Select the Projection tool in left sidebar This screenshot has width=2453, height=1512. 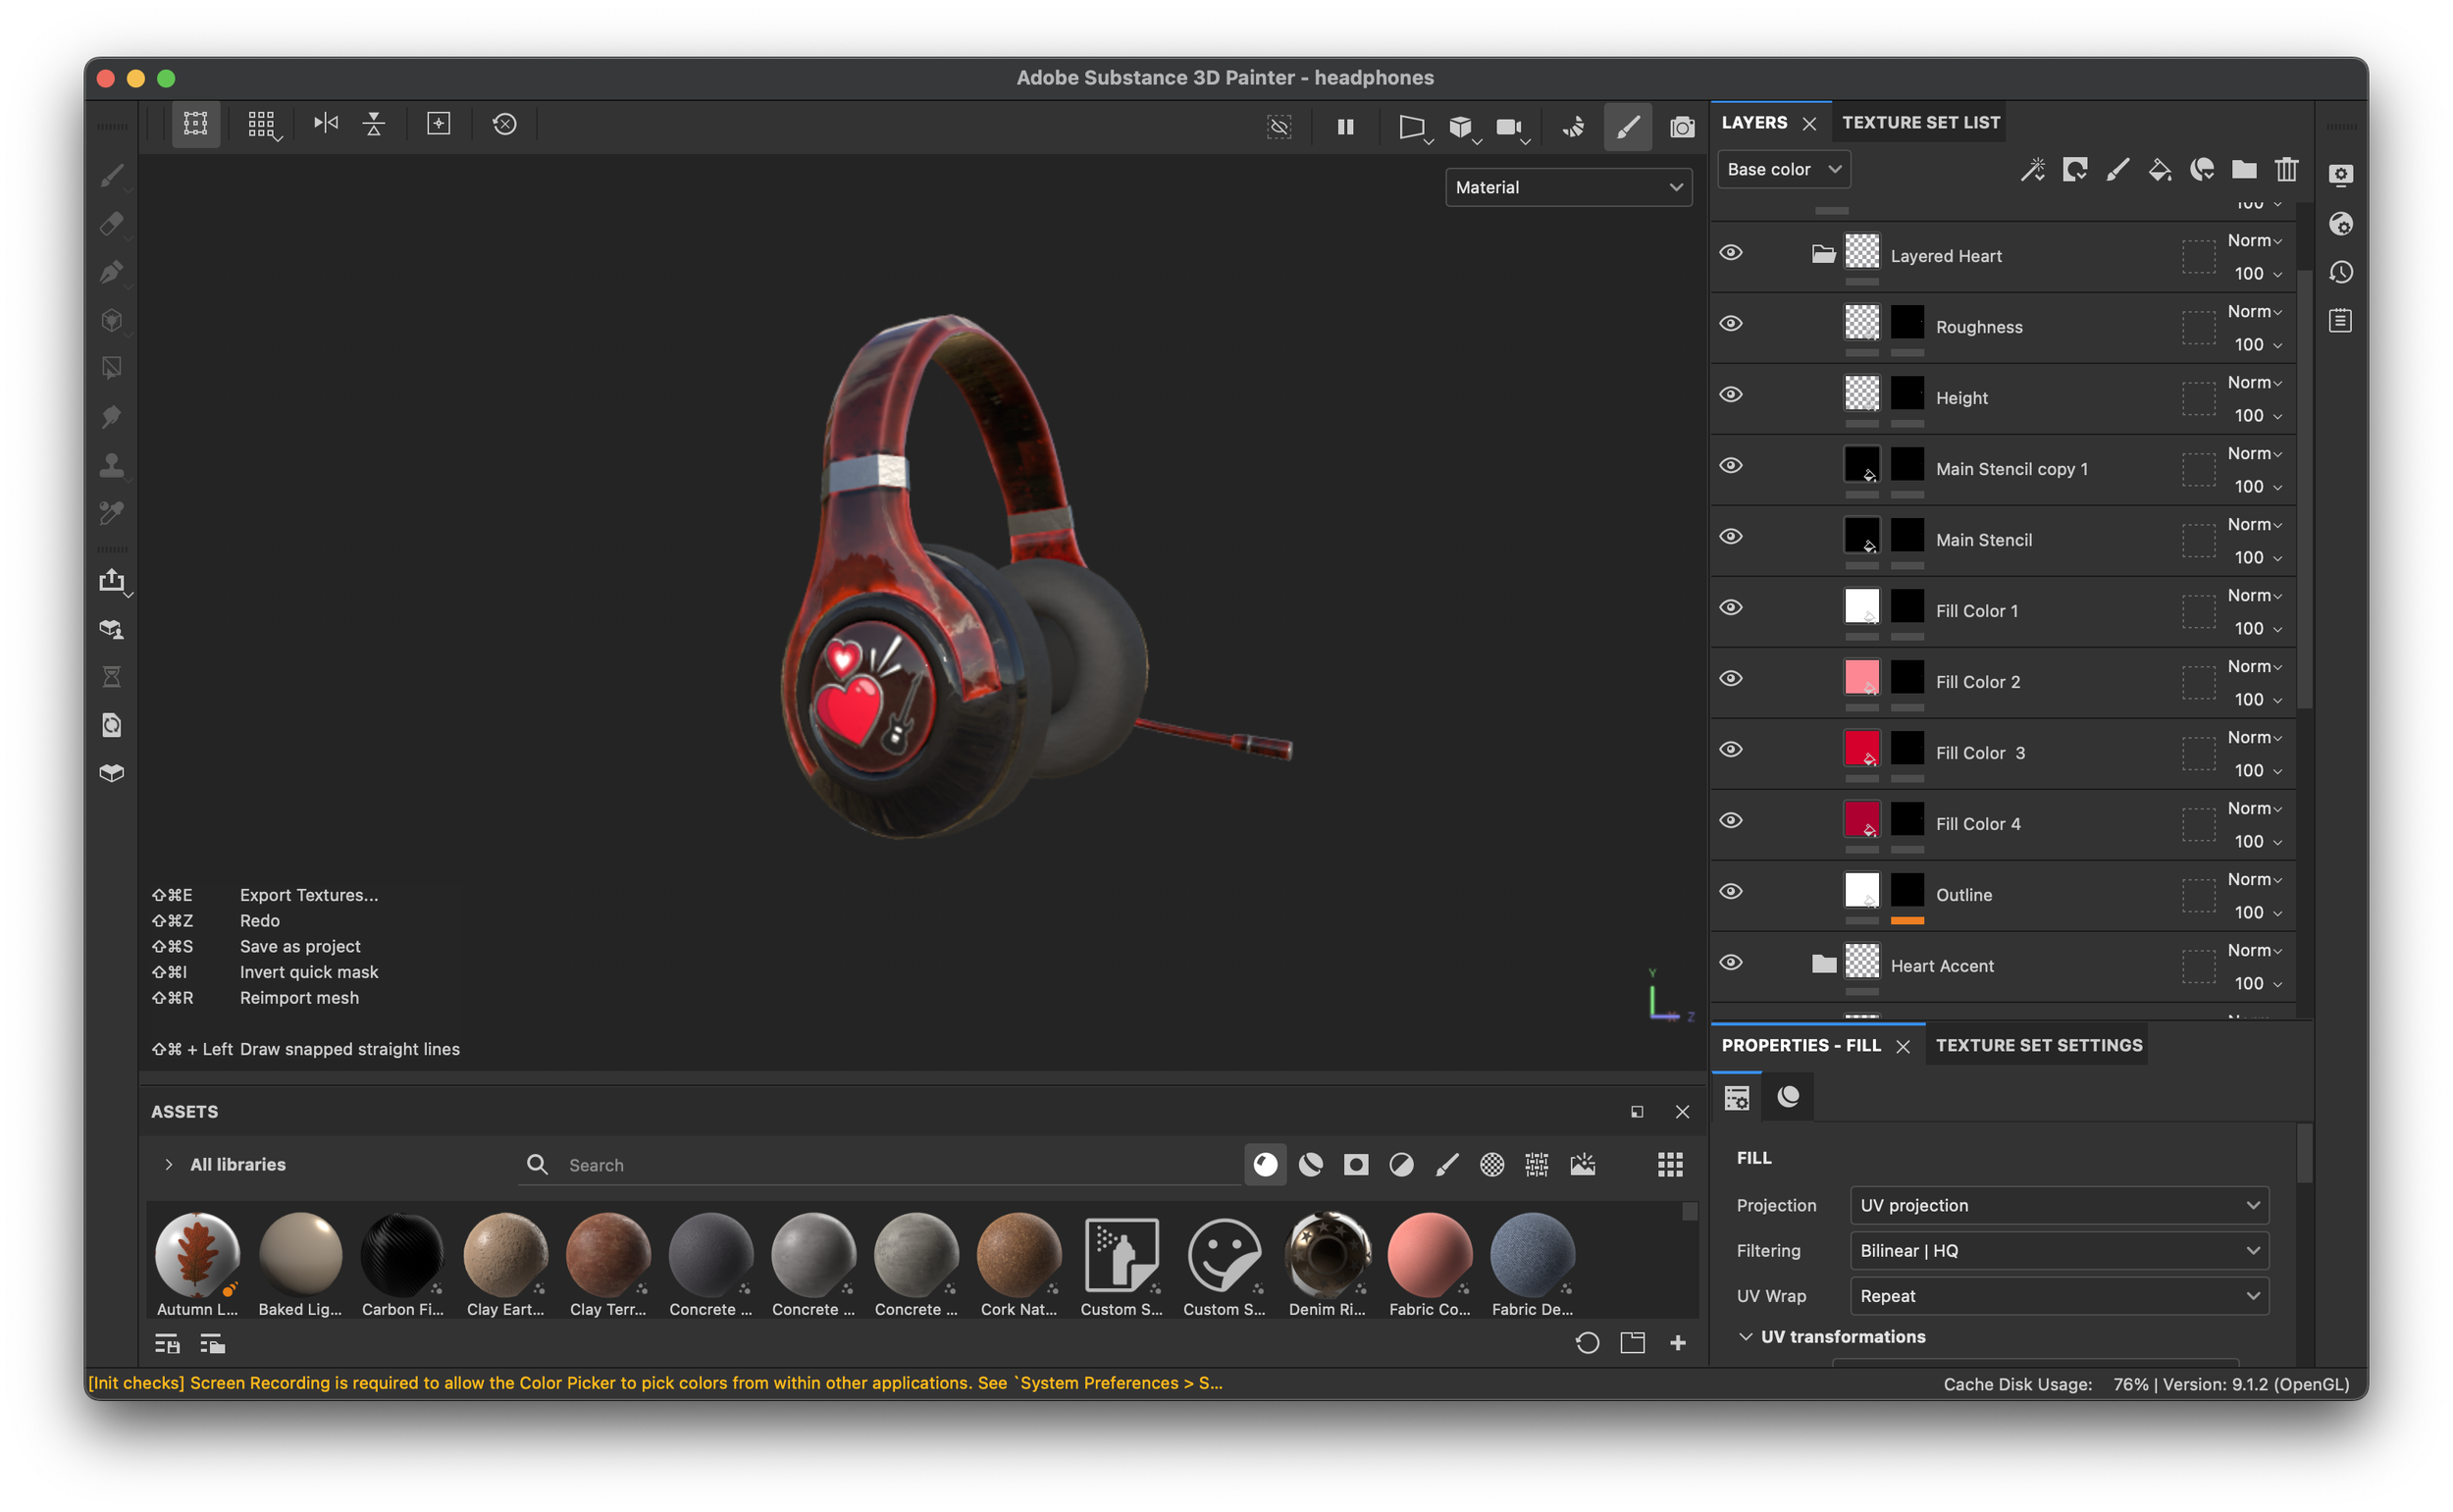click(x=112, y=272)
